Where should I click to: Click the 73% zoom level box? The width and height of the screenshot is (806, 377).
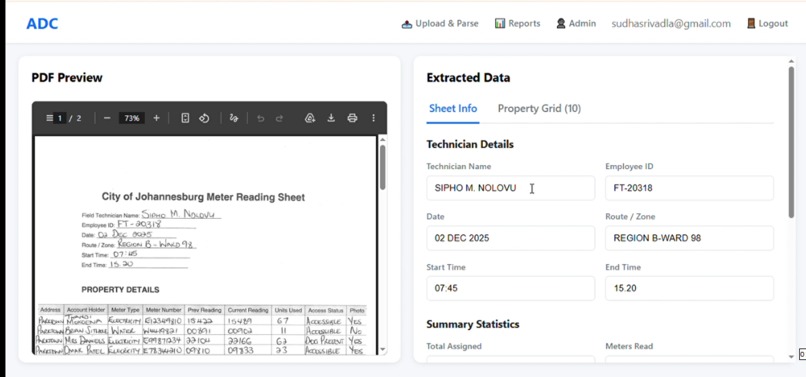point(132,118)
